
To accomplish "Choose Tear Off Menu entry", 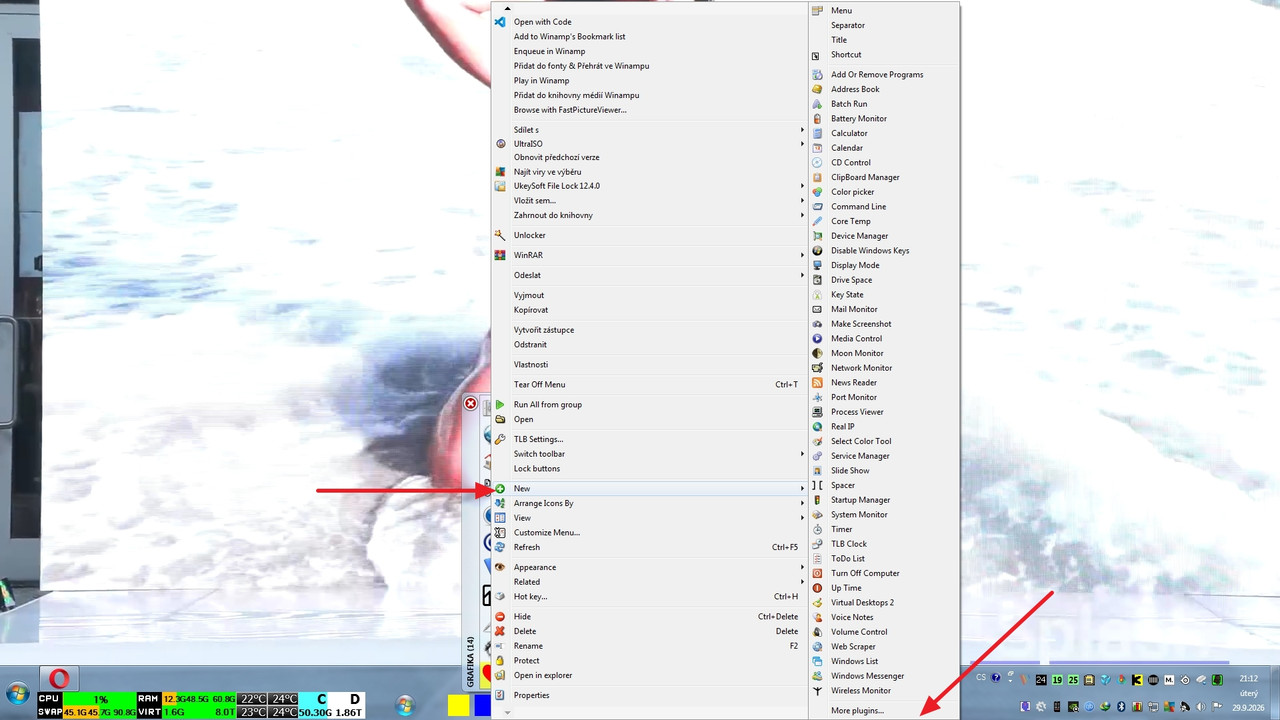I will pos(649,384).
